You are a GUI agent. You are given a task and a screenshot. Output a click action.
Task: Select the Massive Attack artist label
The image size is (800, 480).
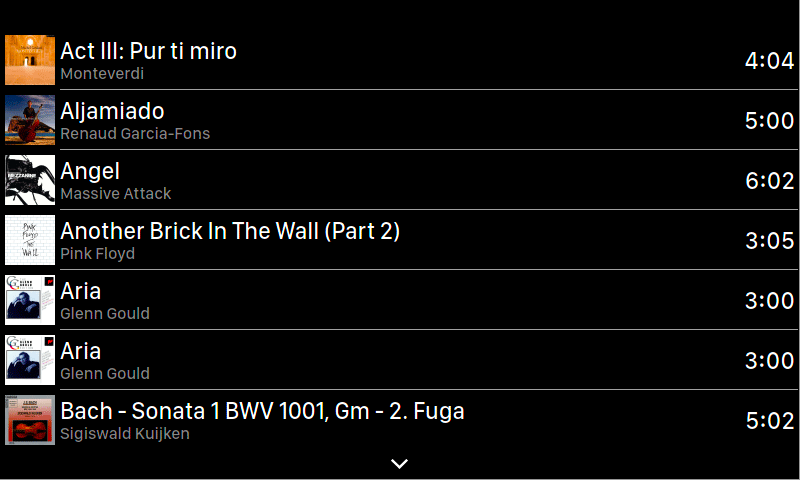pos(116,194)
